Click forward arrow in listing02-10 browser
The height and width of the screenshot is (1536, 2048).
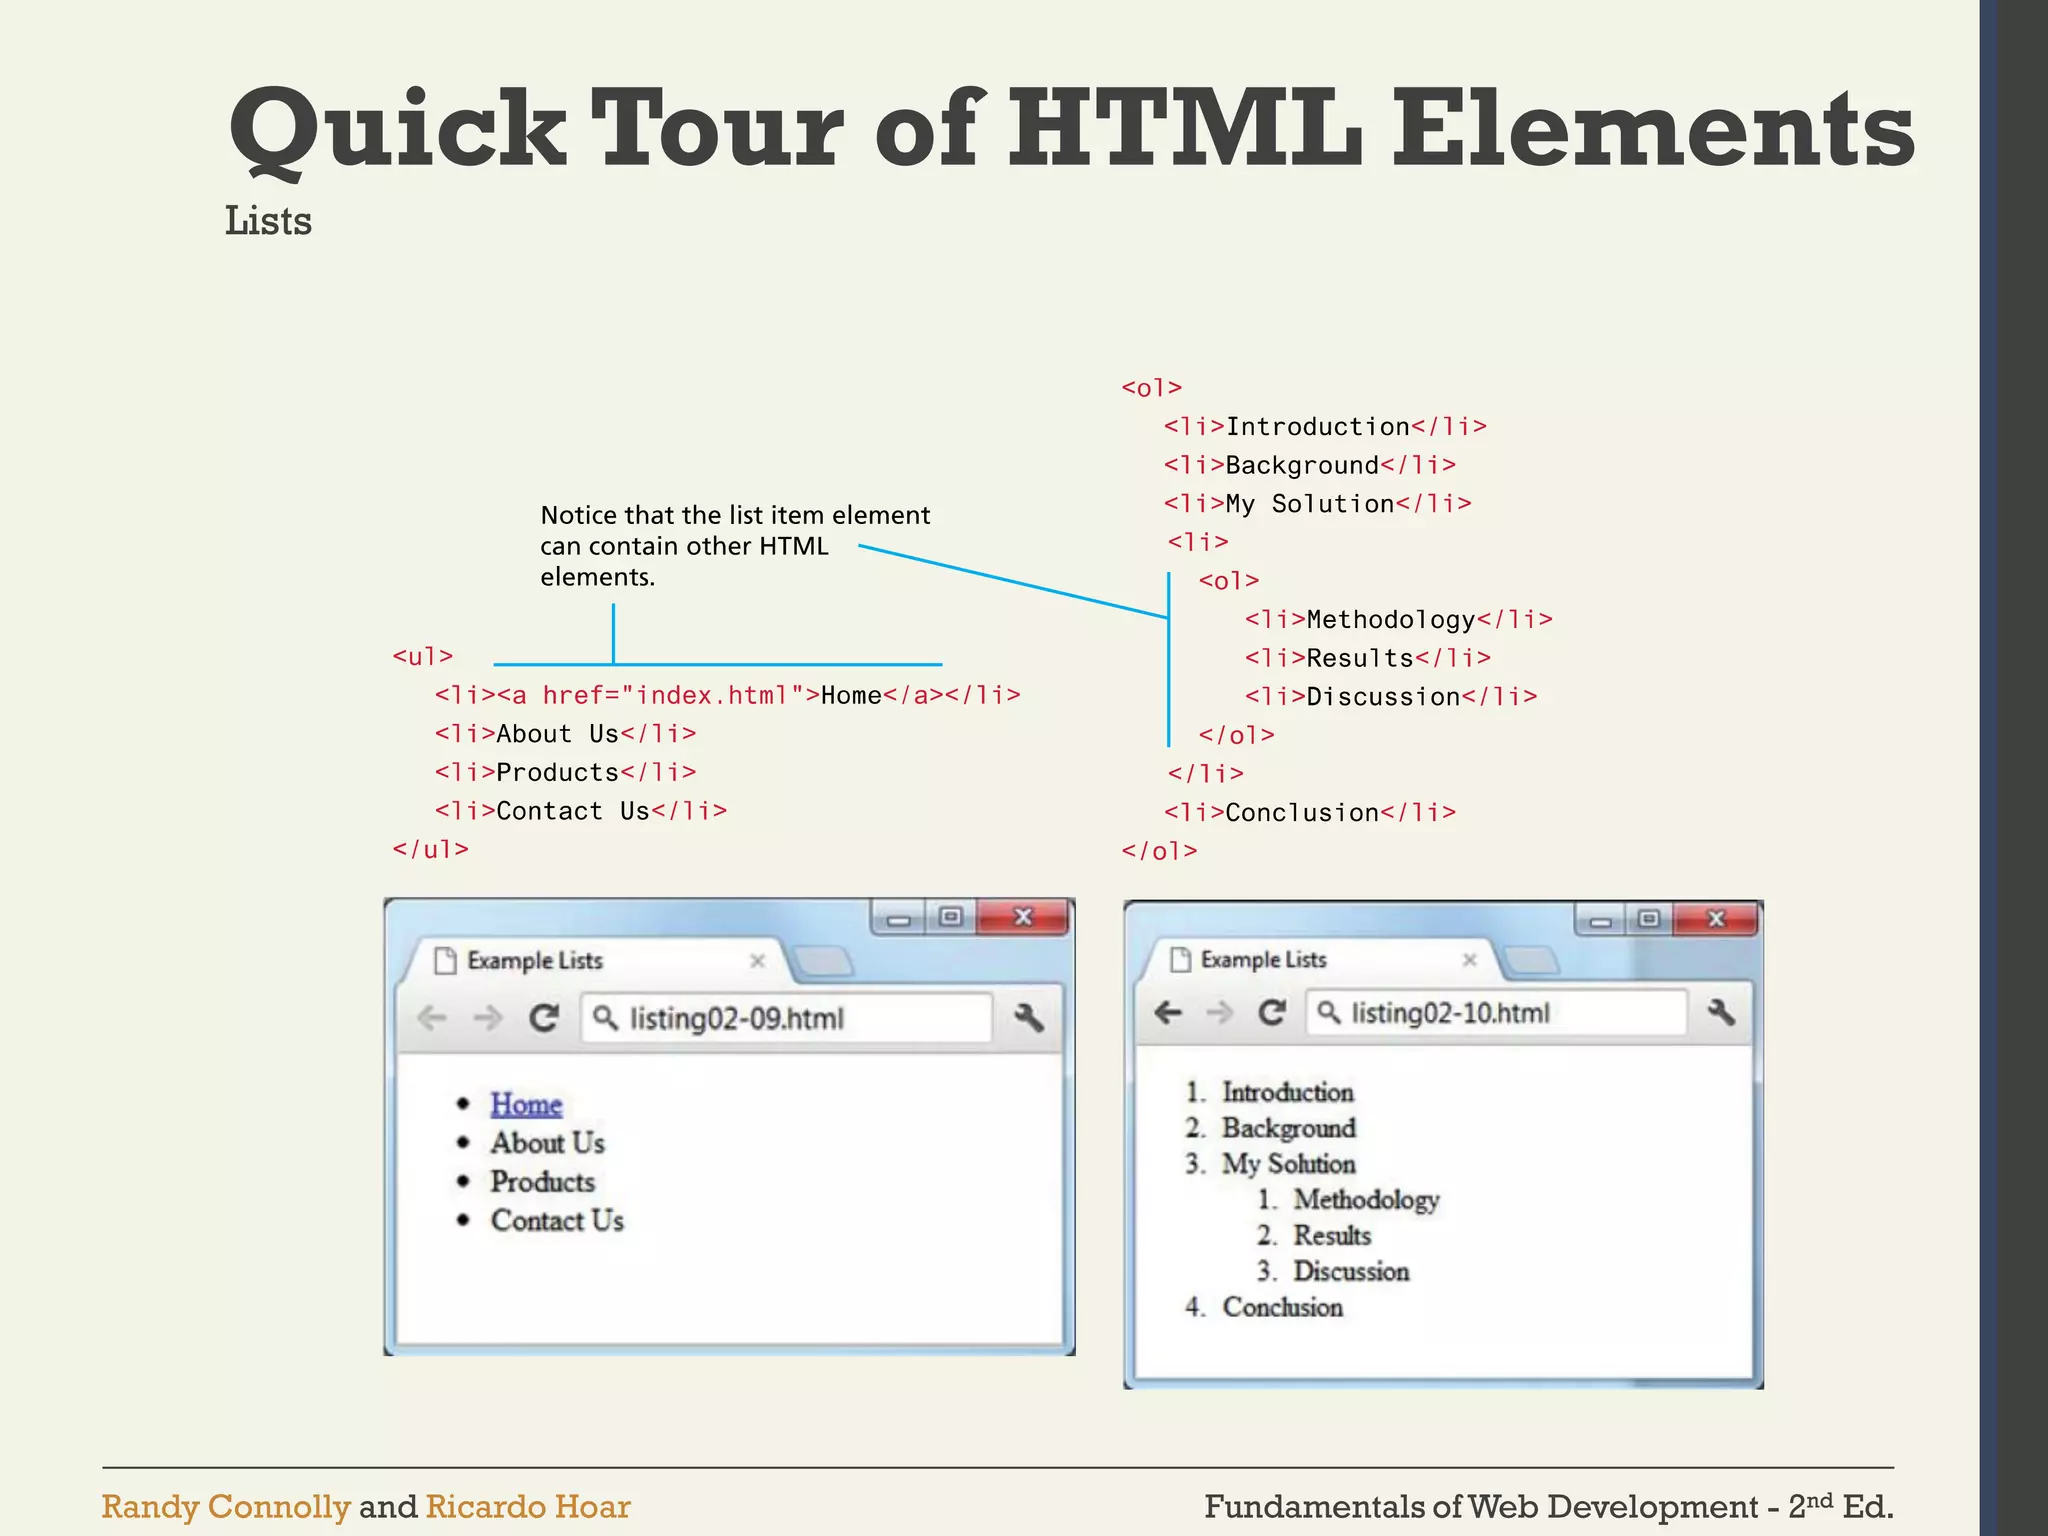point(1220,1013)
